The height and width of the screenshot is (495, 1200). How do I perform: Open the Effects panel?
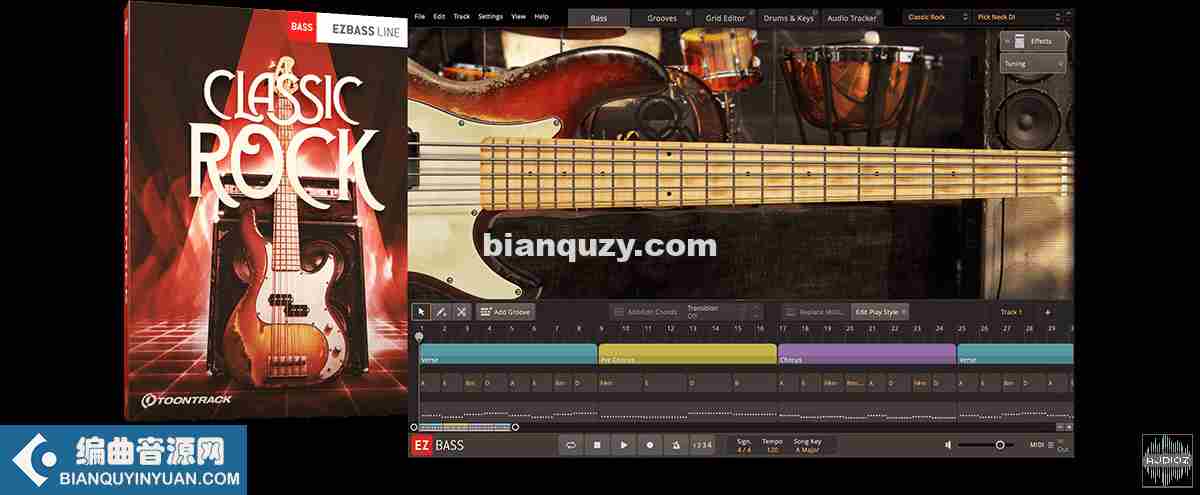click(1033, 41)
